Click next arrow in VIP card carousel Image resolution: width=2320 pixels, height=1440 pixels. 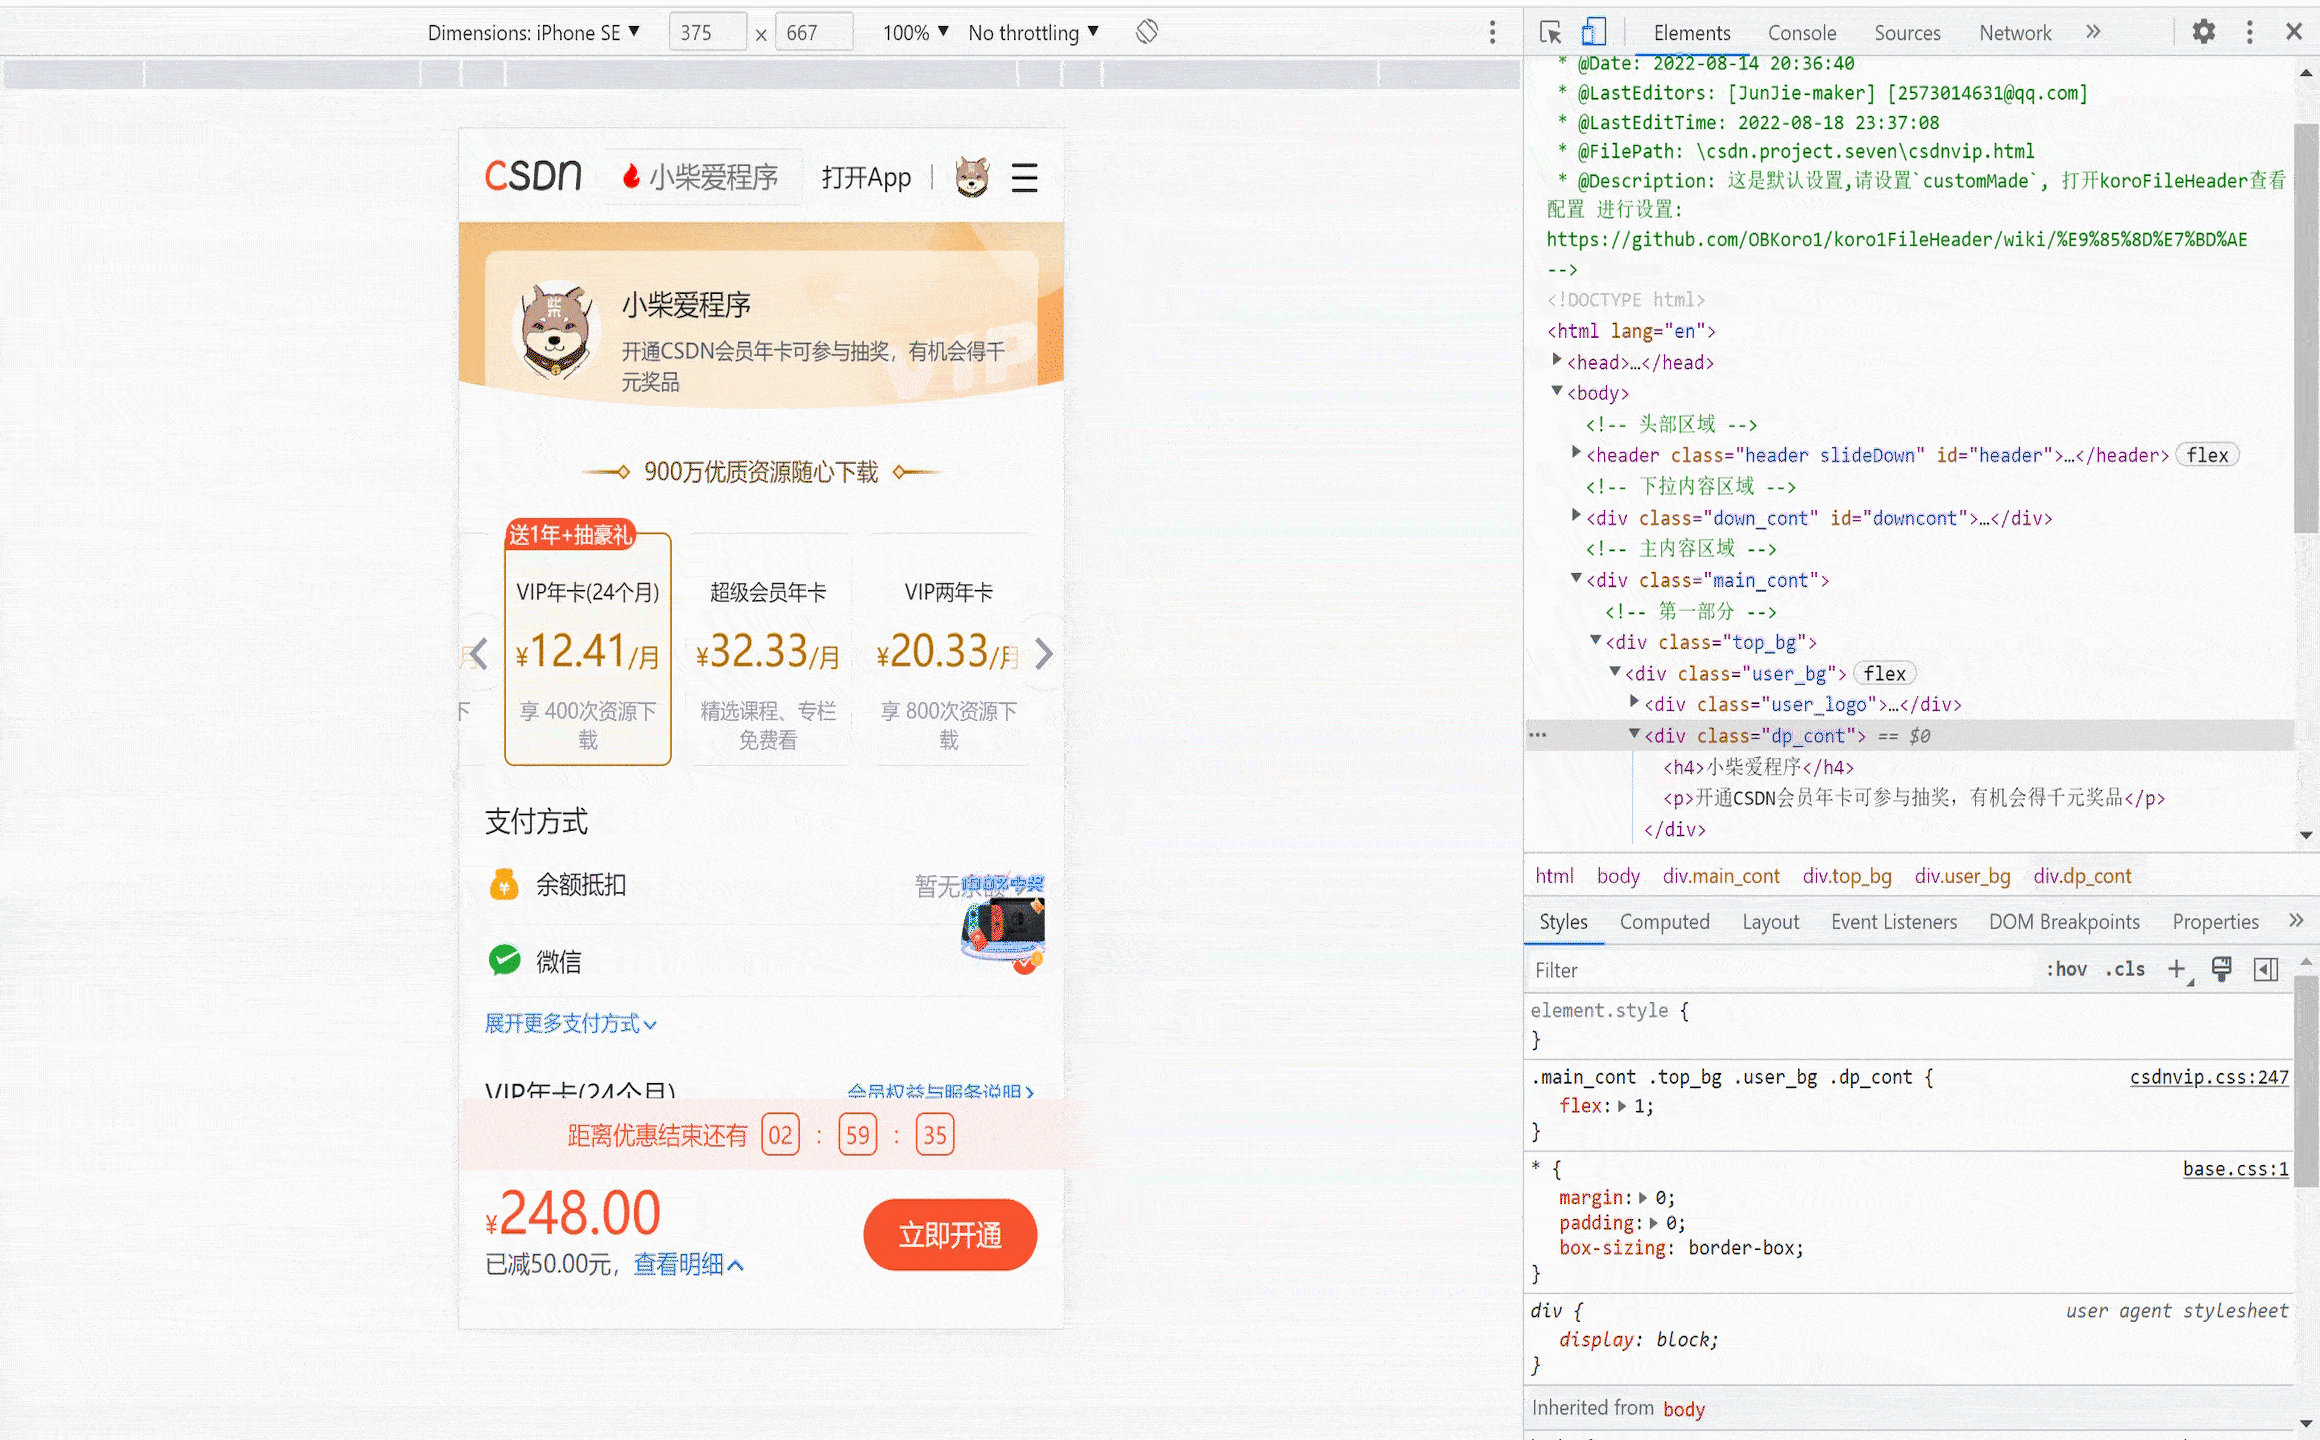coord(1044,654)
